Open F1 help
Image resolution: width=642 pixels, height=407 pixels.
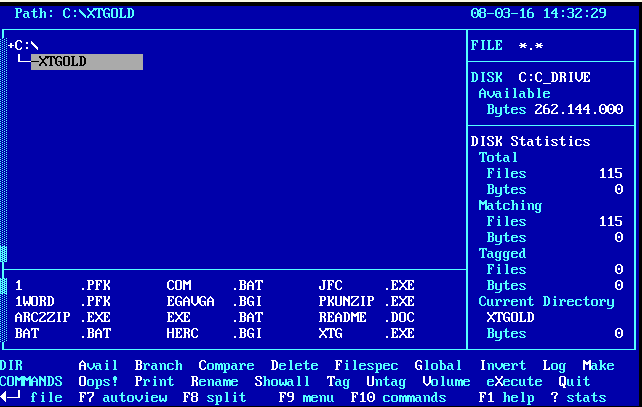pyautogui.click(x=503, y=397)
